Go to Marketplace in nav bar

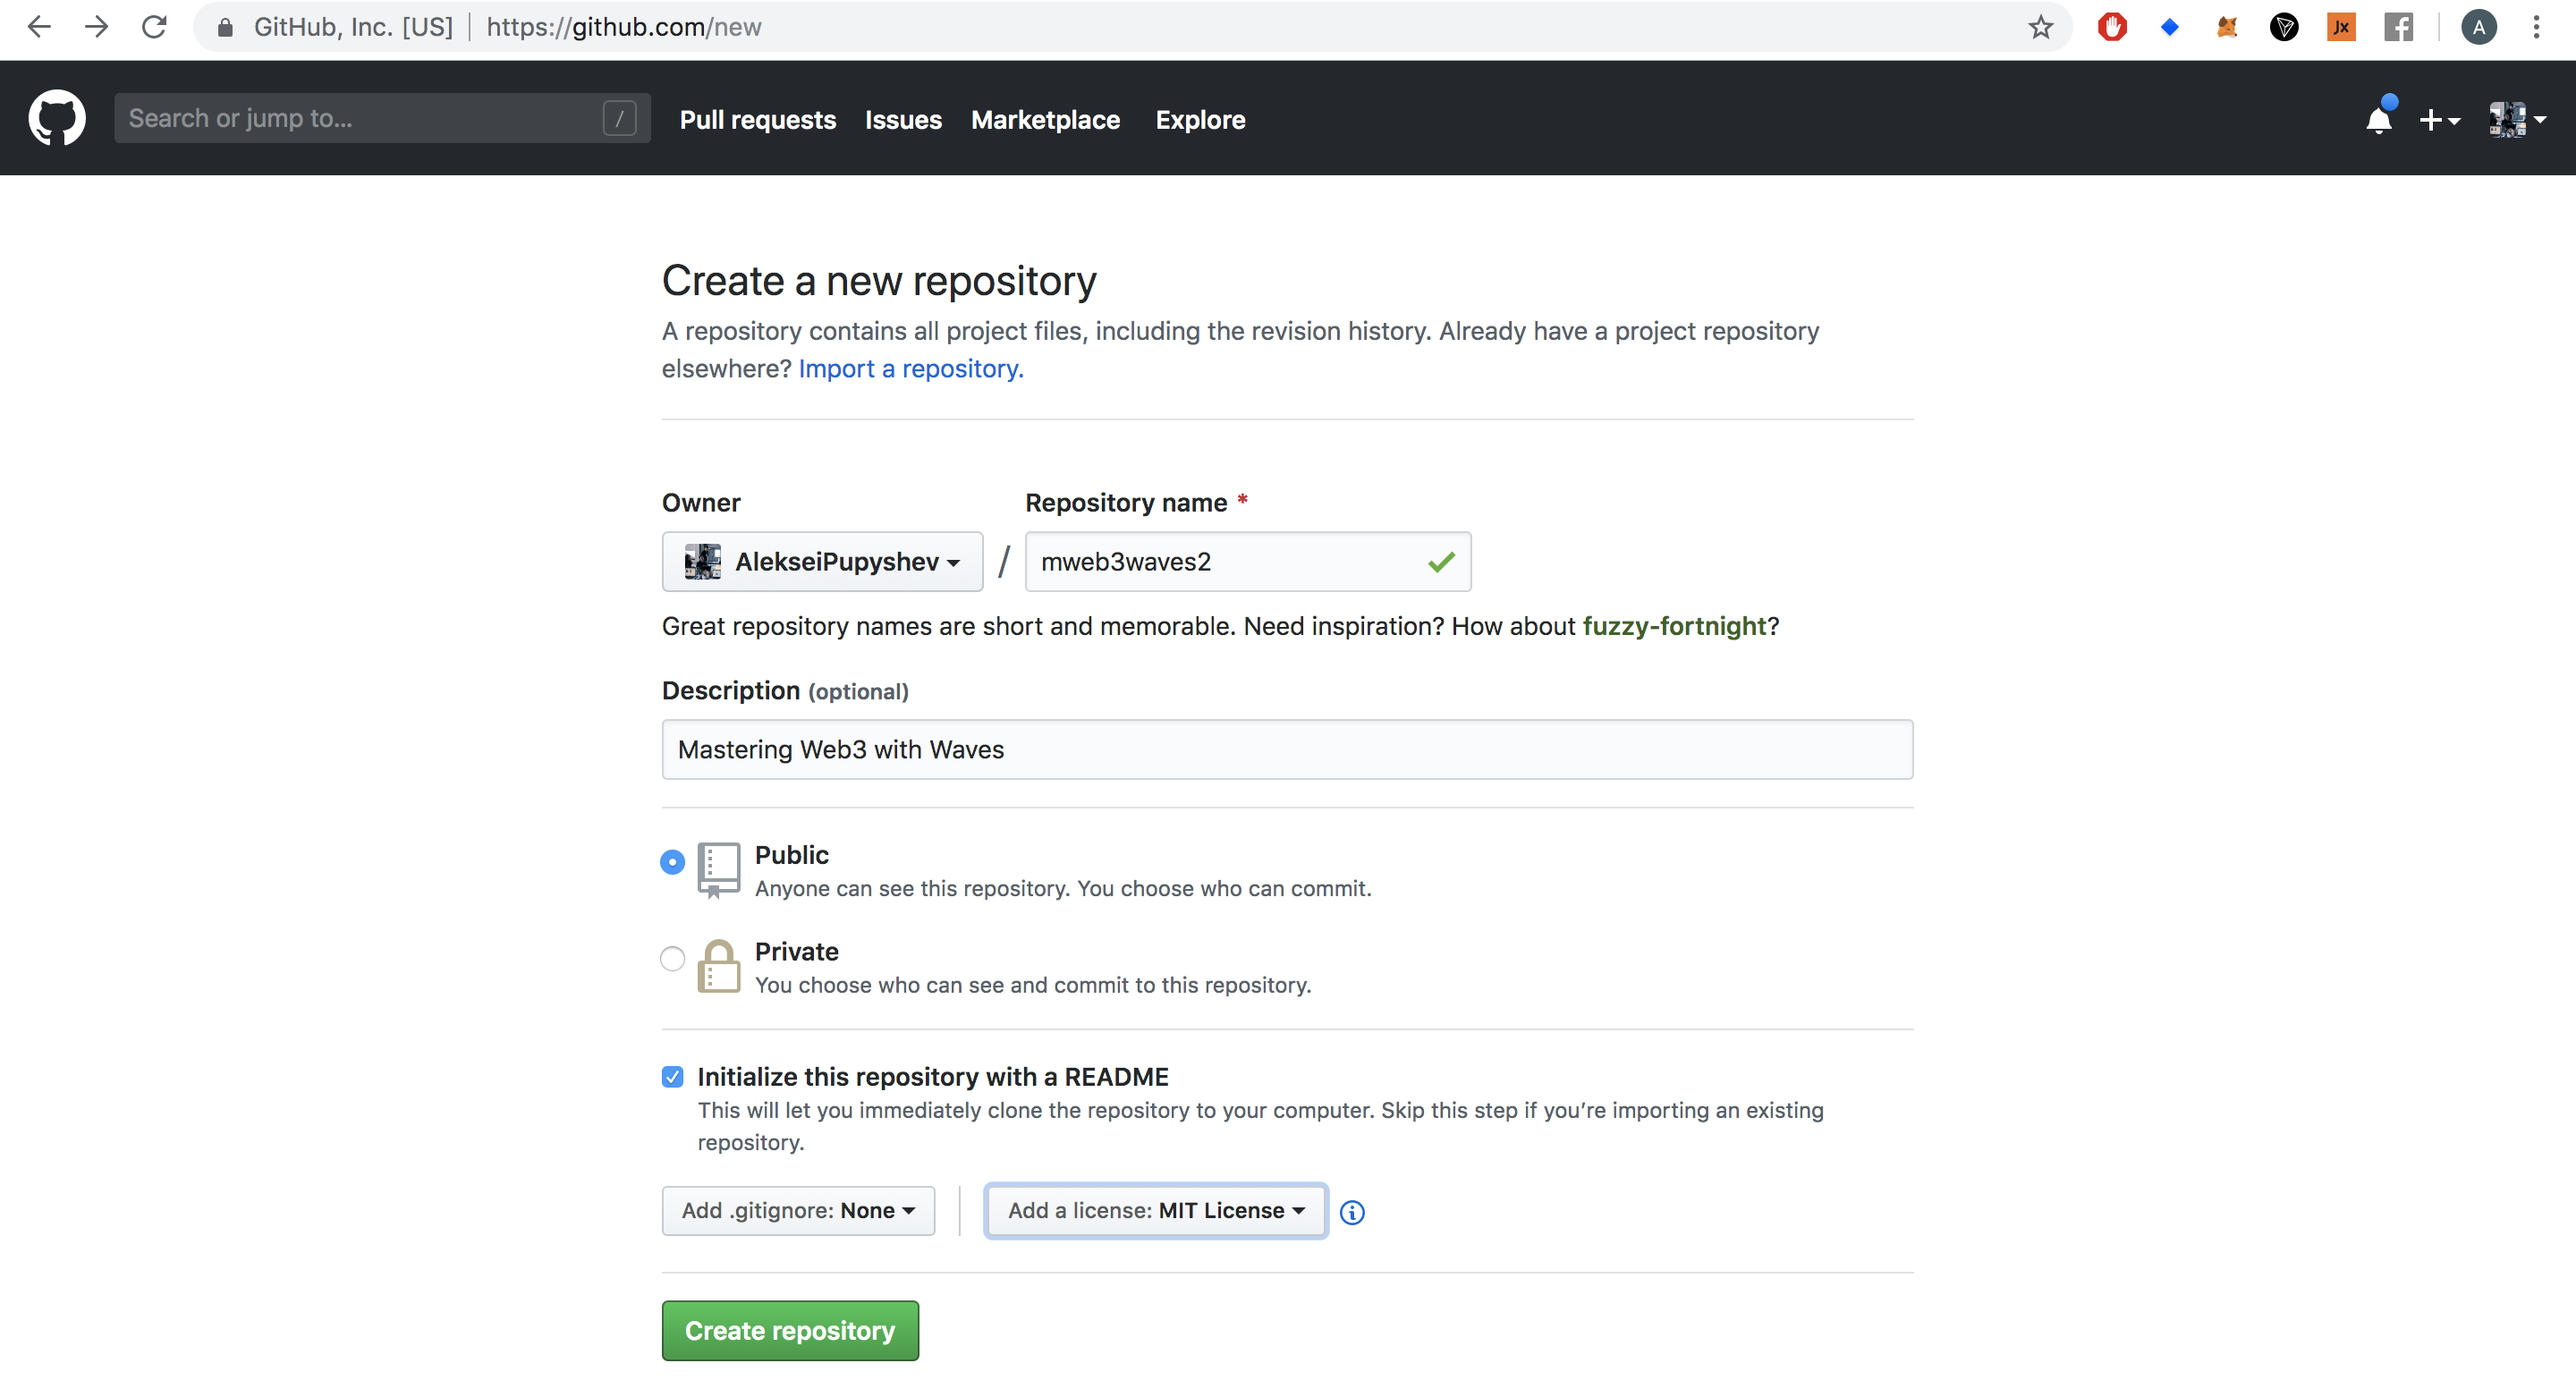(x=1045, y=120)
